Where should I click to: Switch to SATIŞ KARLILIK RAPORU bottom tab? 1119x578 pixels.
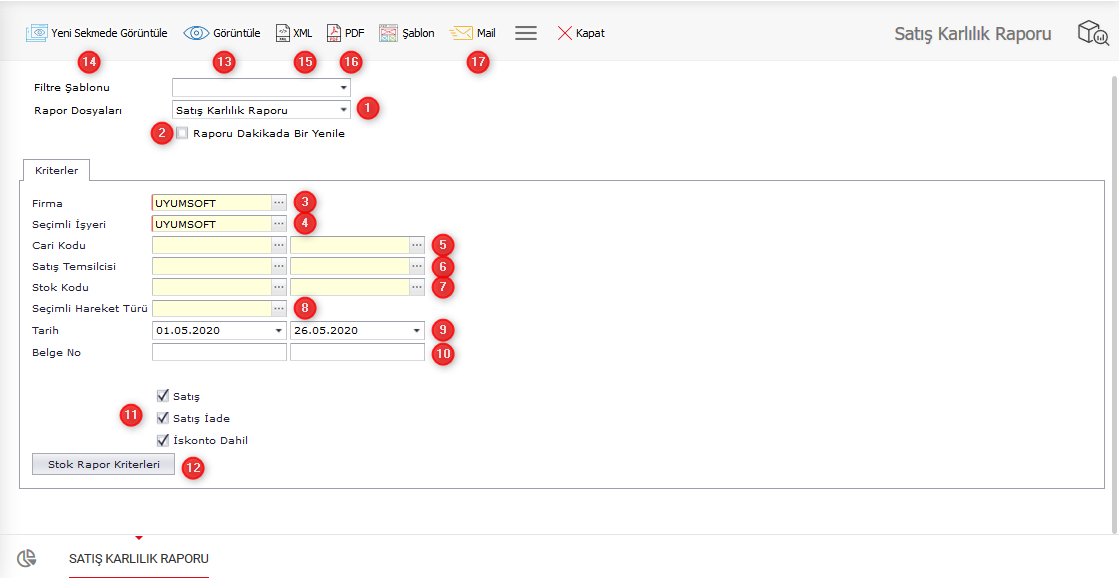[138, 558]
